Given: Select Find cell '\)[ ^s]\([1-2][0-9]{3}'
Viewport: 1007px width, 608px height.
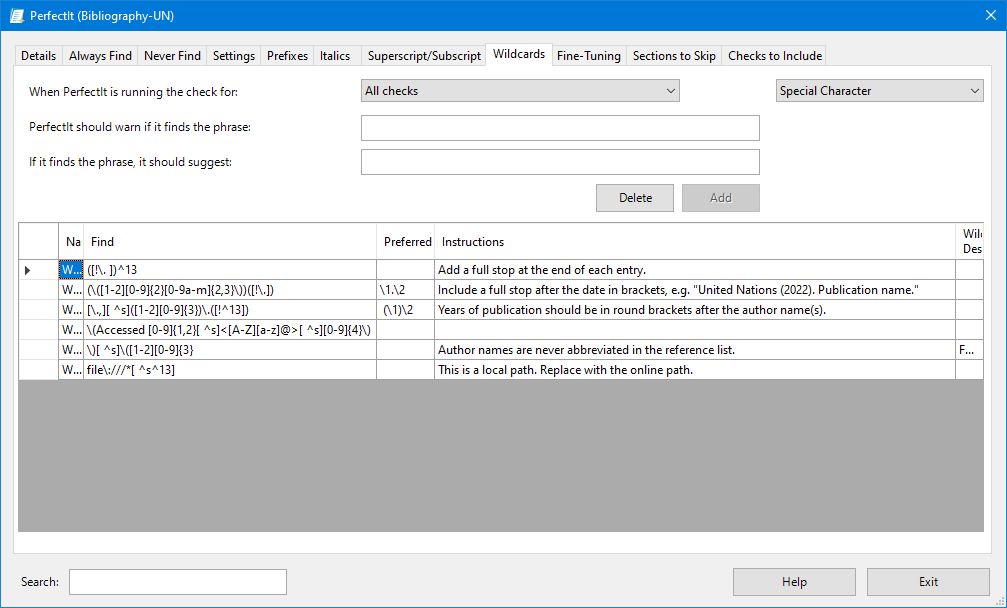Looking at the screenshot, I should pos(230,349).
